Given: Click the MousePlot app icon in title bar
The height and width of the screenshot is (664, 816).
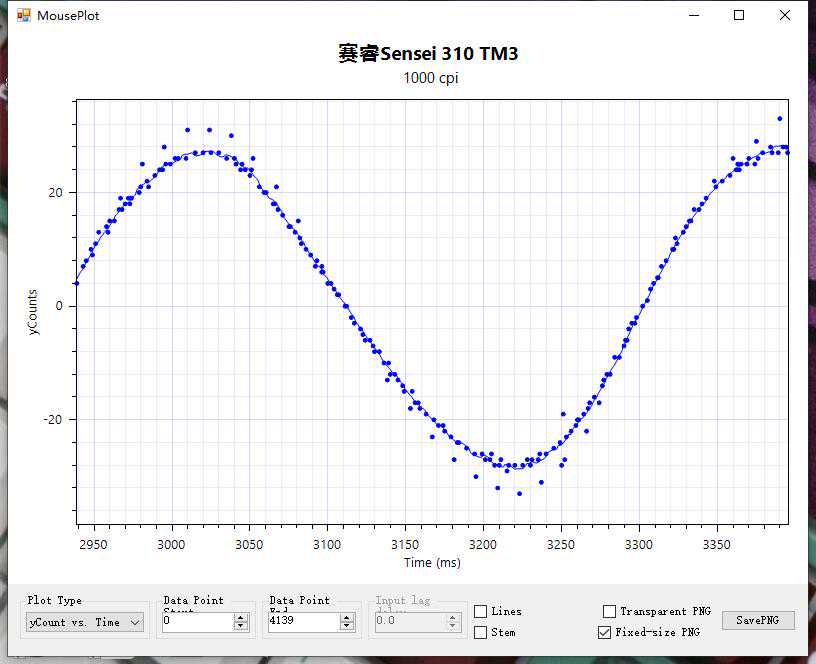Looking at the screenshot, I should click(x=24, y=15).
